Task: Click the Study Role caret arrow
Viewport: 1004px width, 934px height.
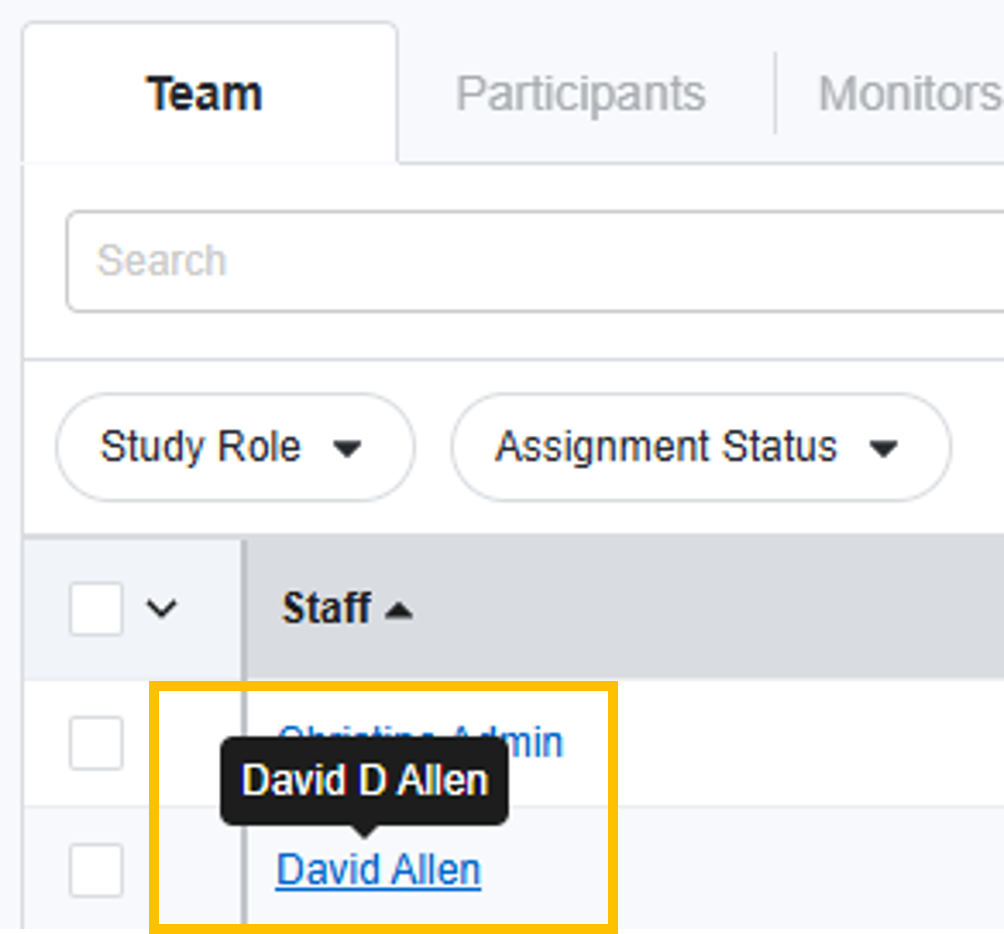Action: pos(347,449)
